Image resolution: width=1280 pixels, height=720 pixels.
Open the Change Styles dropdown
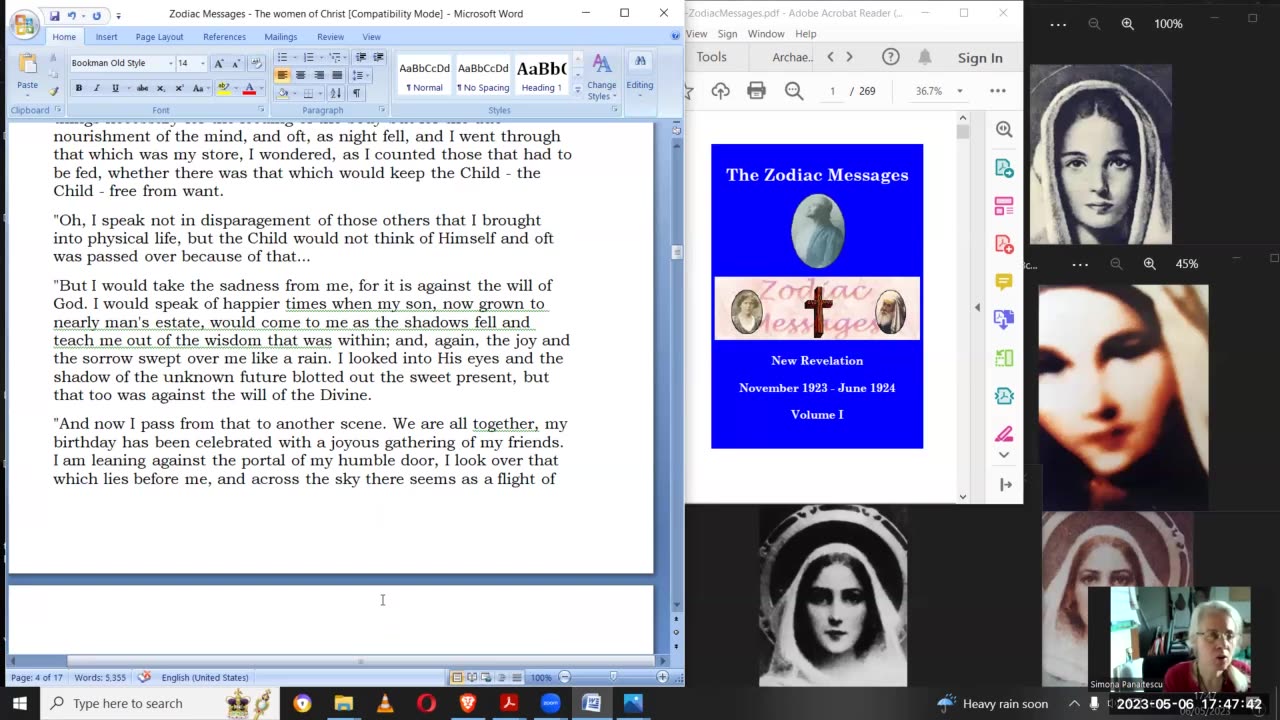click(601, 76)
